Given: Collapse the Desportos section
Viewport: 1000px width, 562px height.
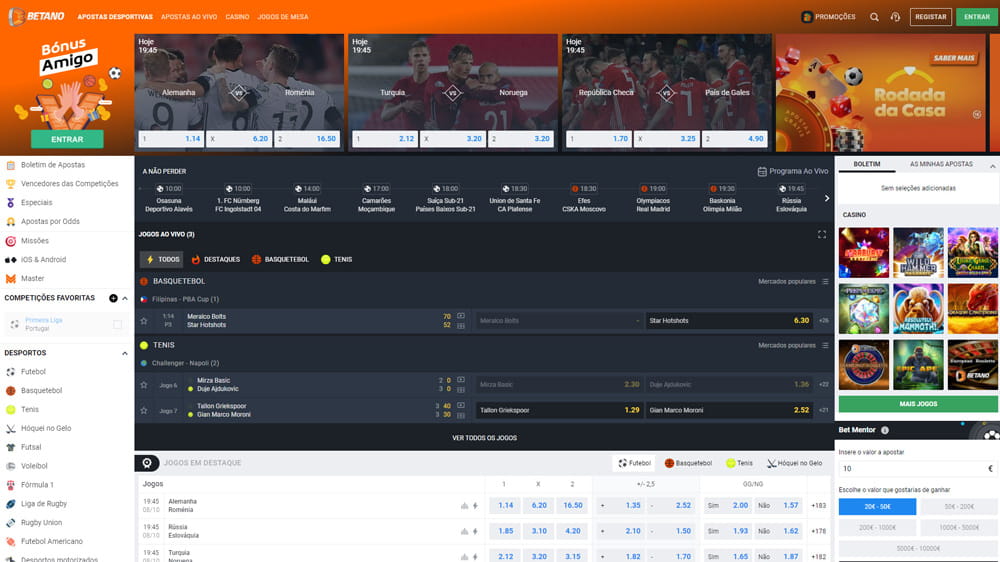Looking at the screenshot, I should pyautogui.click(x=125, y=353).
